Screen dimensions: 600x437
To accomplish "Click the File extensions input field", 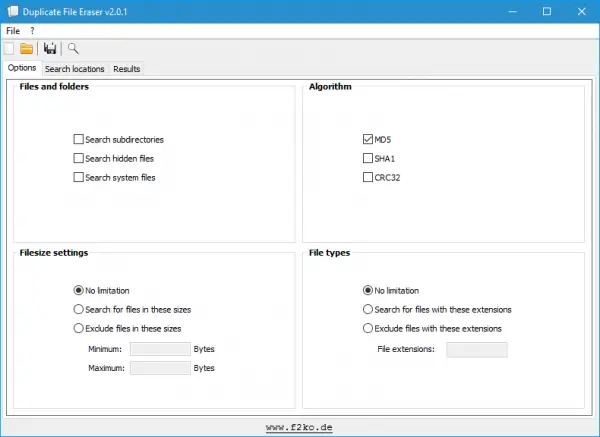I will tap(477, 350).
